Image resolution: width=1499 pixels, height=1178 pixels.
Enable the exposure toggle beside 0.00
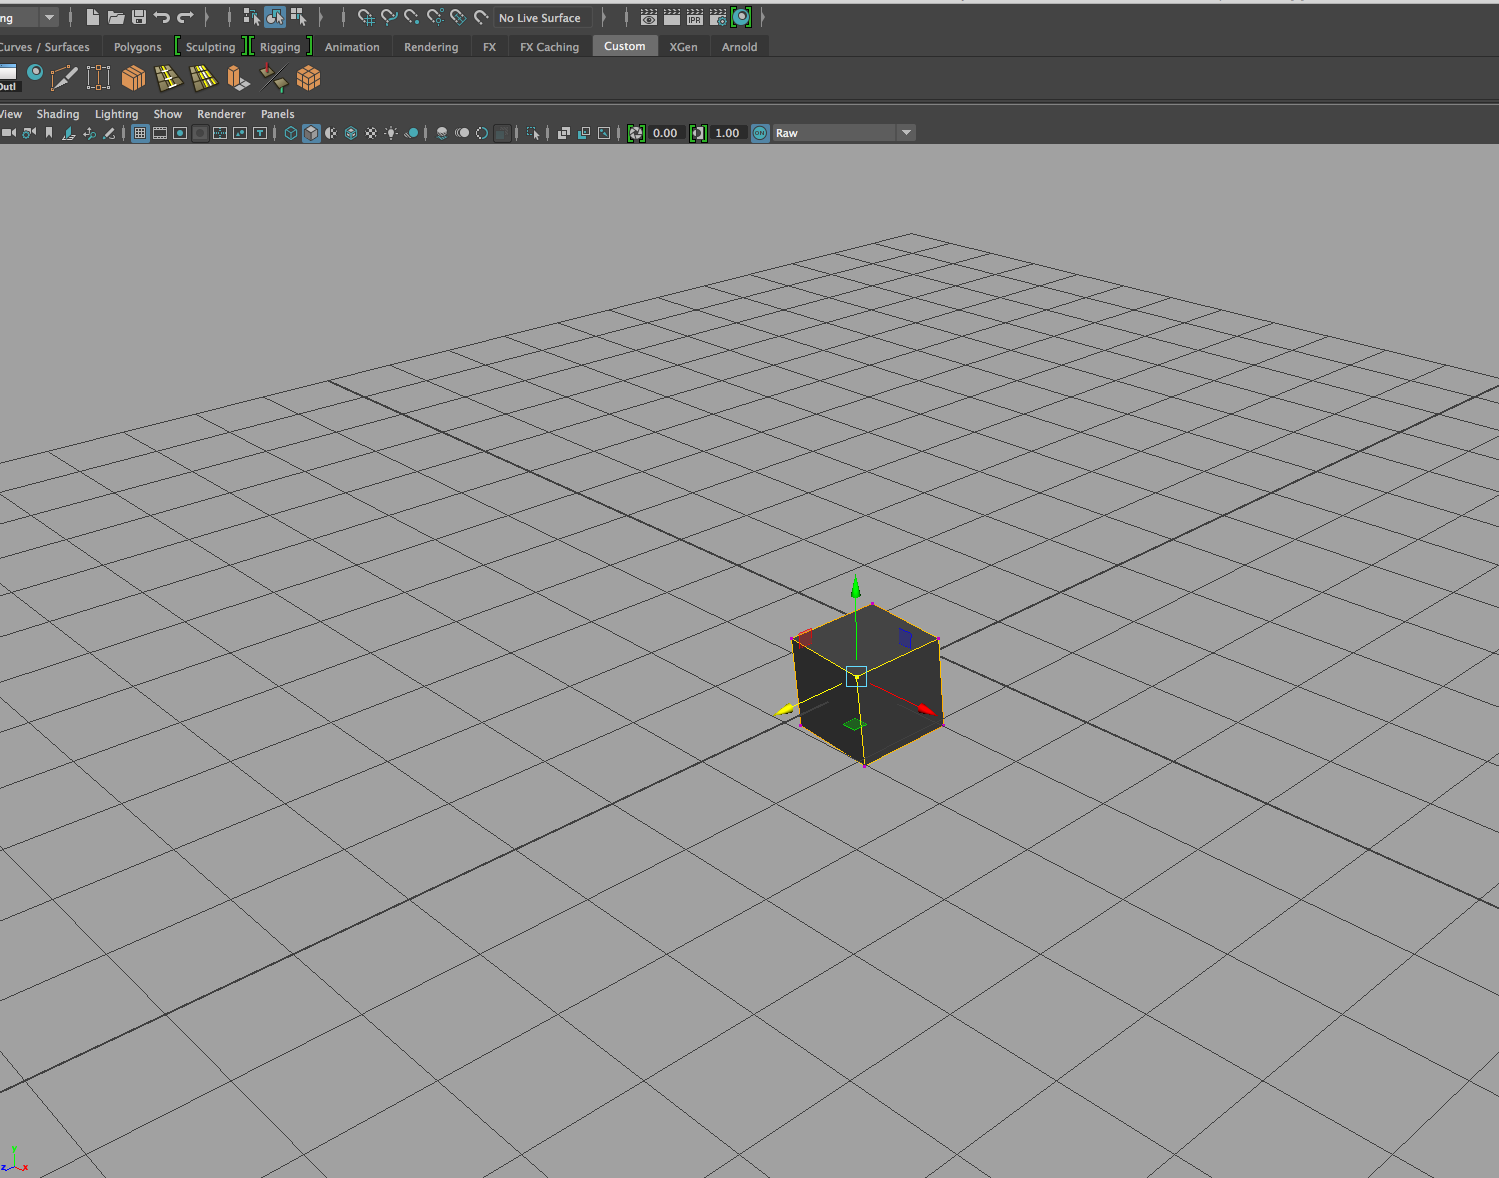point(636,132)
